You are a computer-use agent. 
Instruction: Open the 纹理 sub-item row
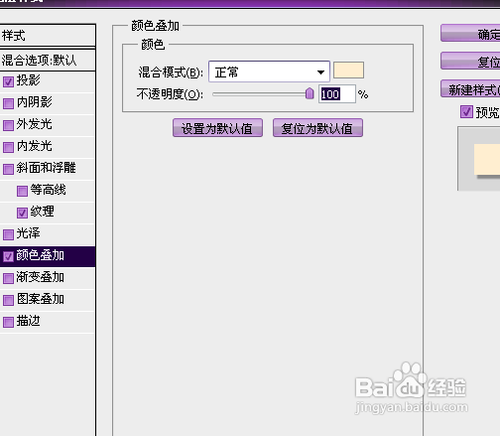tap(47, 213)
